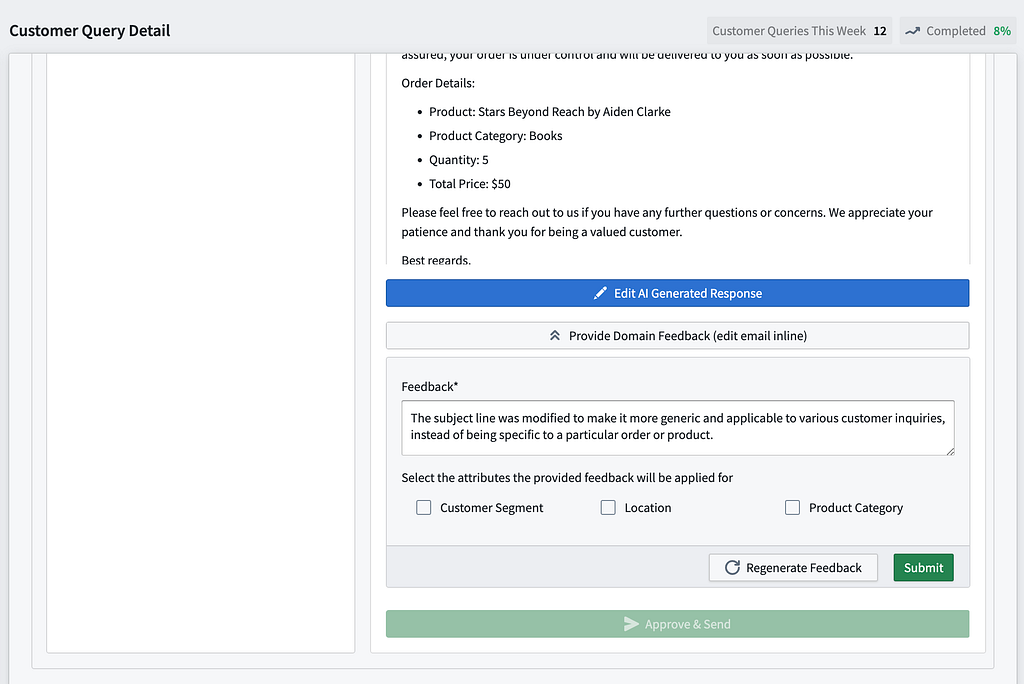This screenshot has width=1024, height=684.
Task: Click the Approve & Send button
Action: 677,624
